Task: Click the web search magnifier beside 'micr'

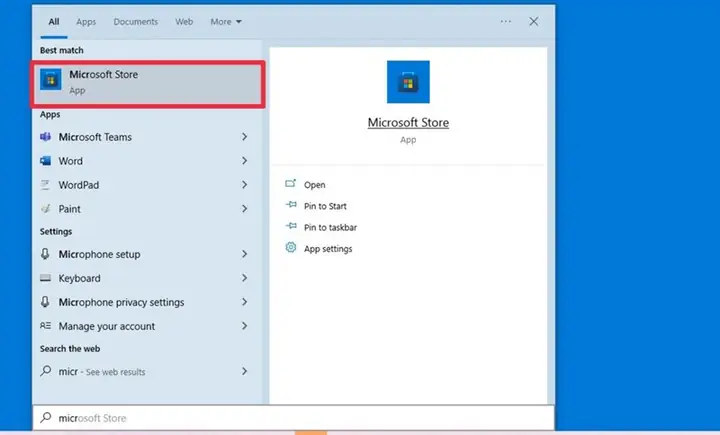Action: pos(45,371)
